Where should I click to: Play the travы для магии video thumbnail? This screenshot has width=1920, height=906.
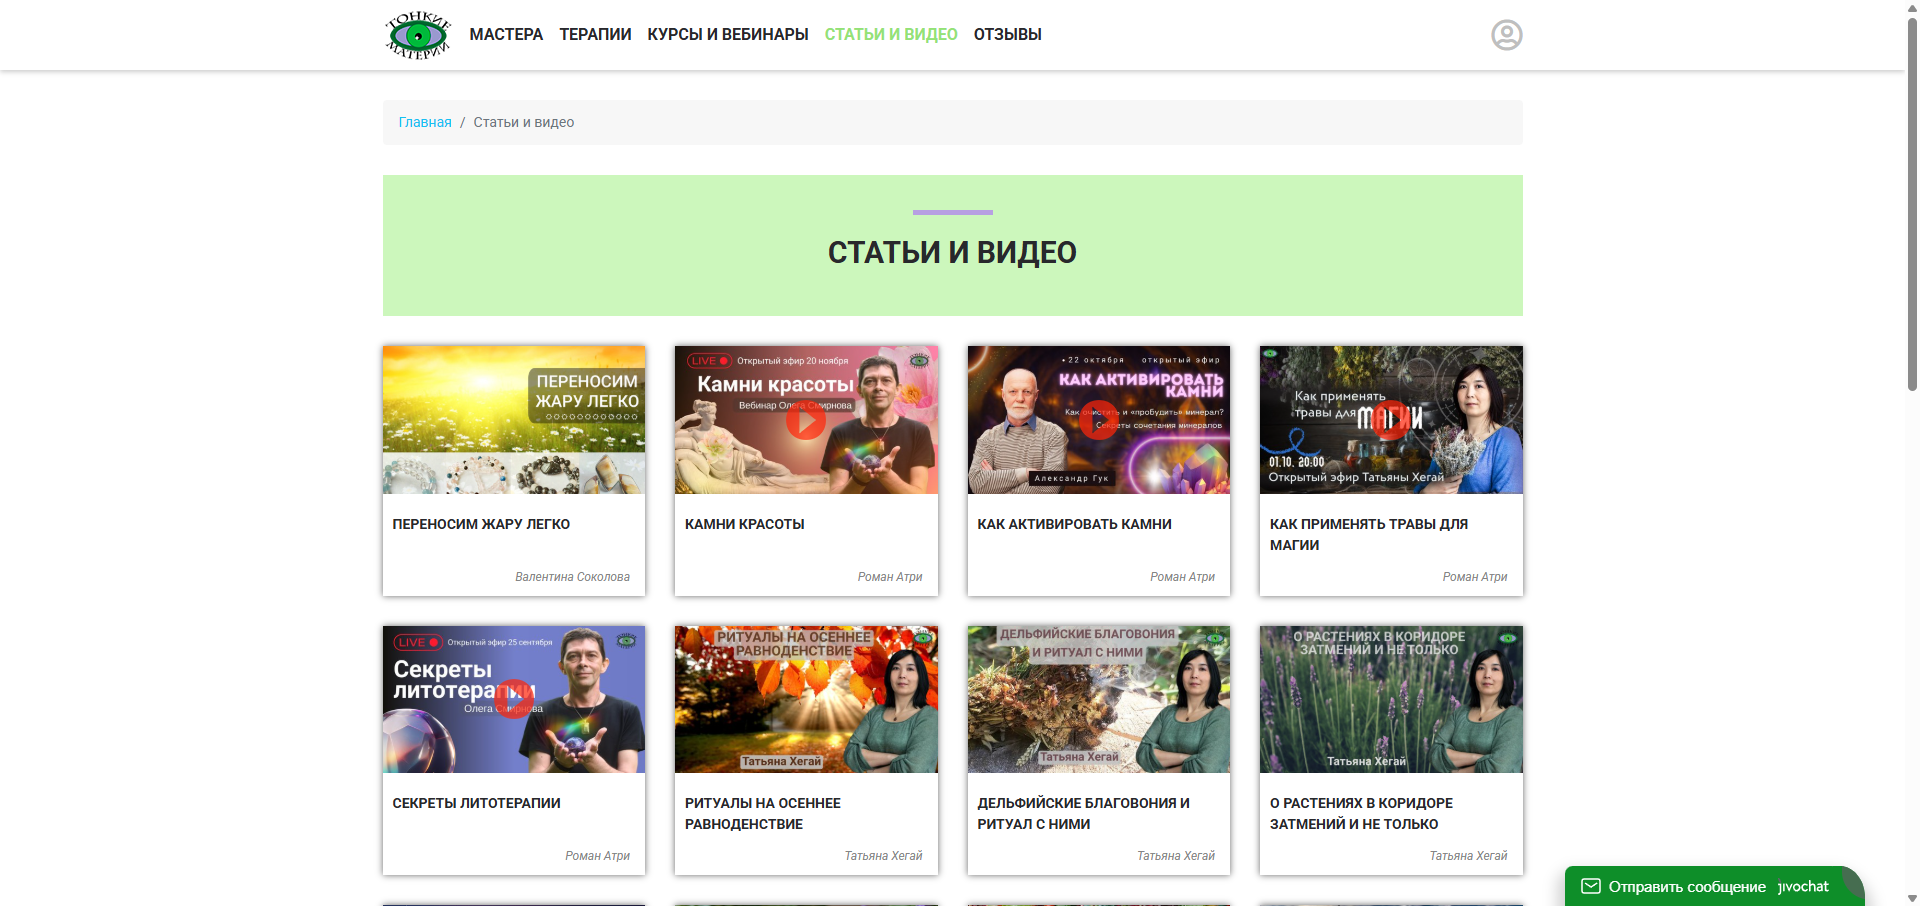(x=1390, y=420)
